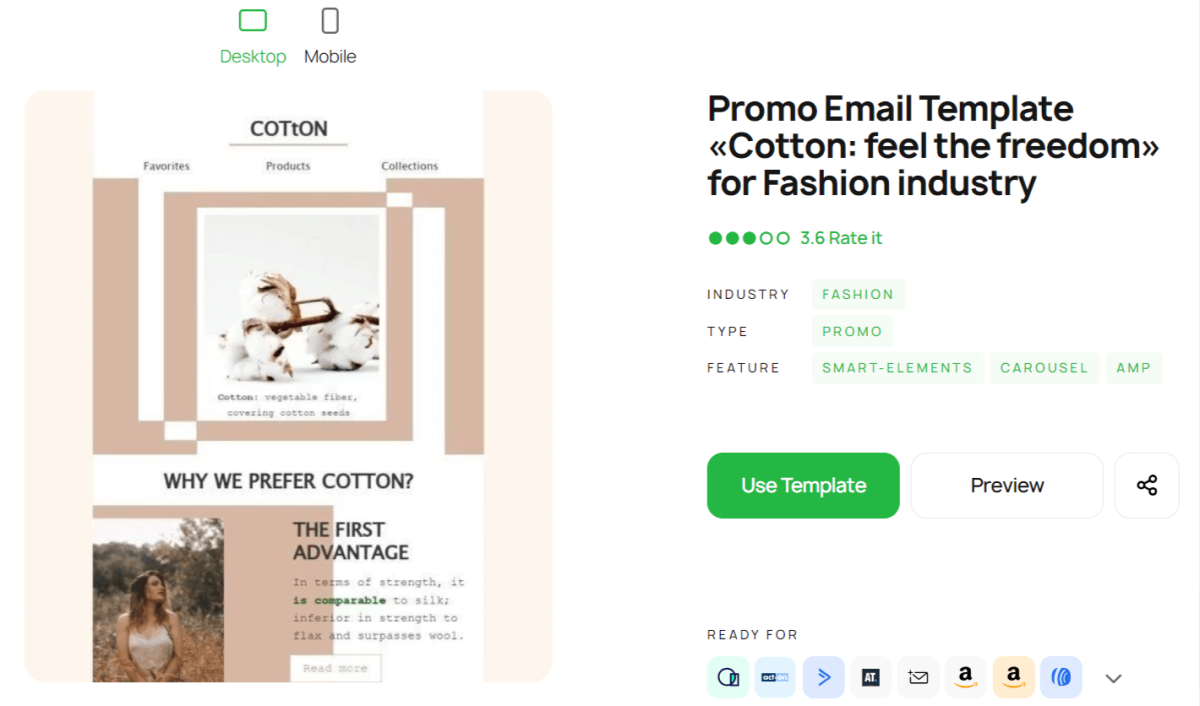Click the ActiveCampaign integration icon
Image resolution: width=1200 pixels, height=706 pixels.
coord(824,677)
